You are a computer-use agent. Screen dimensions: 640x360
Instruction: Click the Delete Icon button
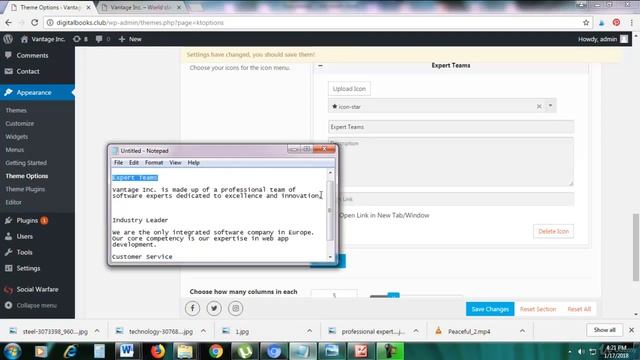point(553,231)
